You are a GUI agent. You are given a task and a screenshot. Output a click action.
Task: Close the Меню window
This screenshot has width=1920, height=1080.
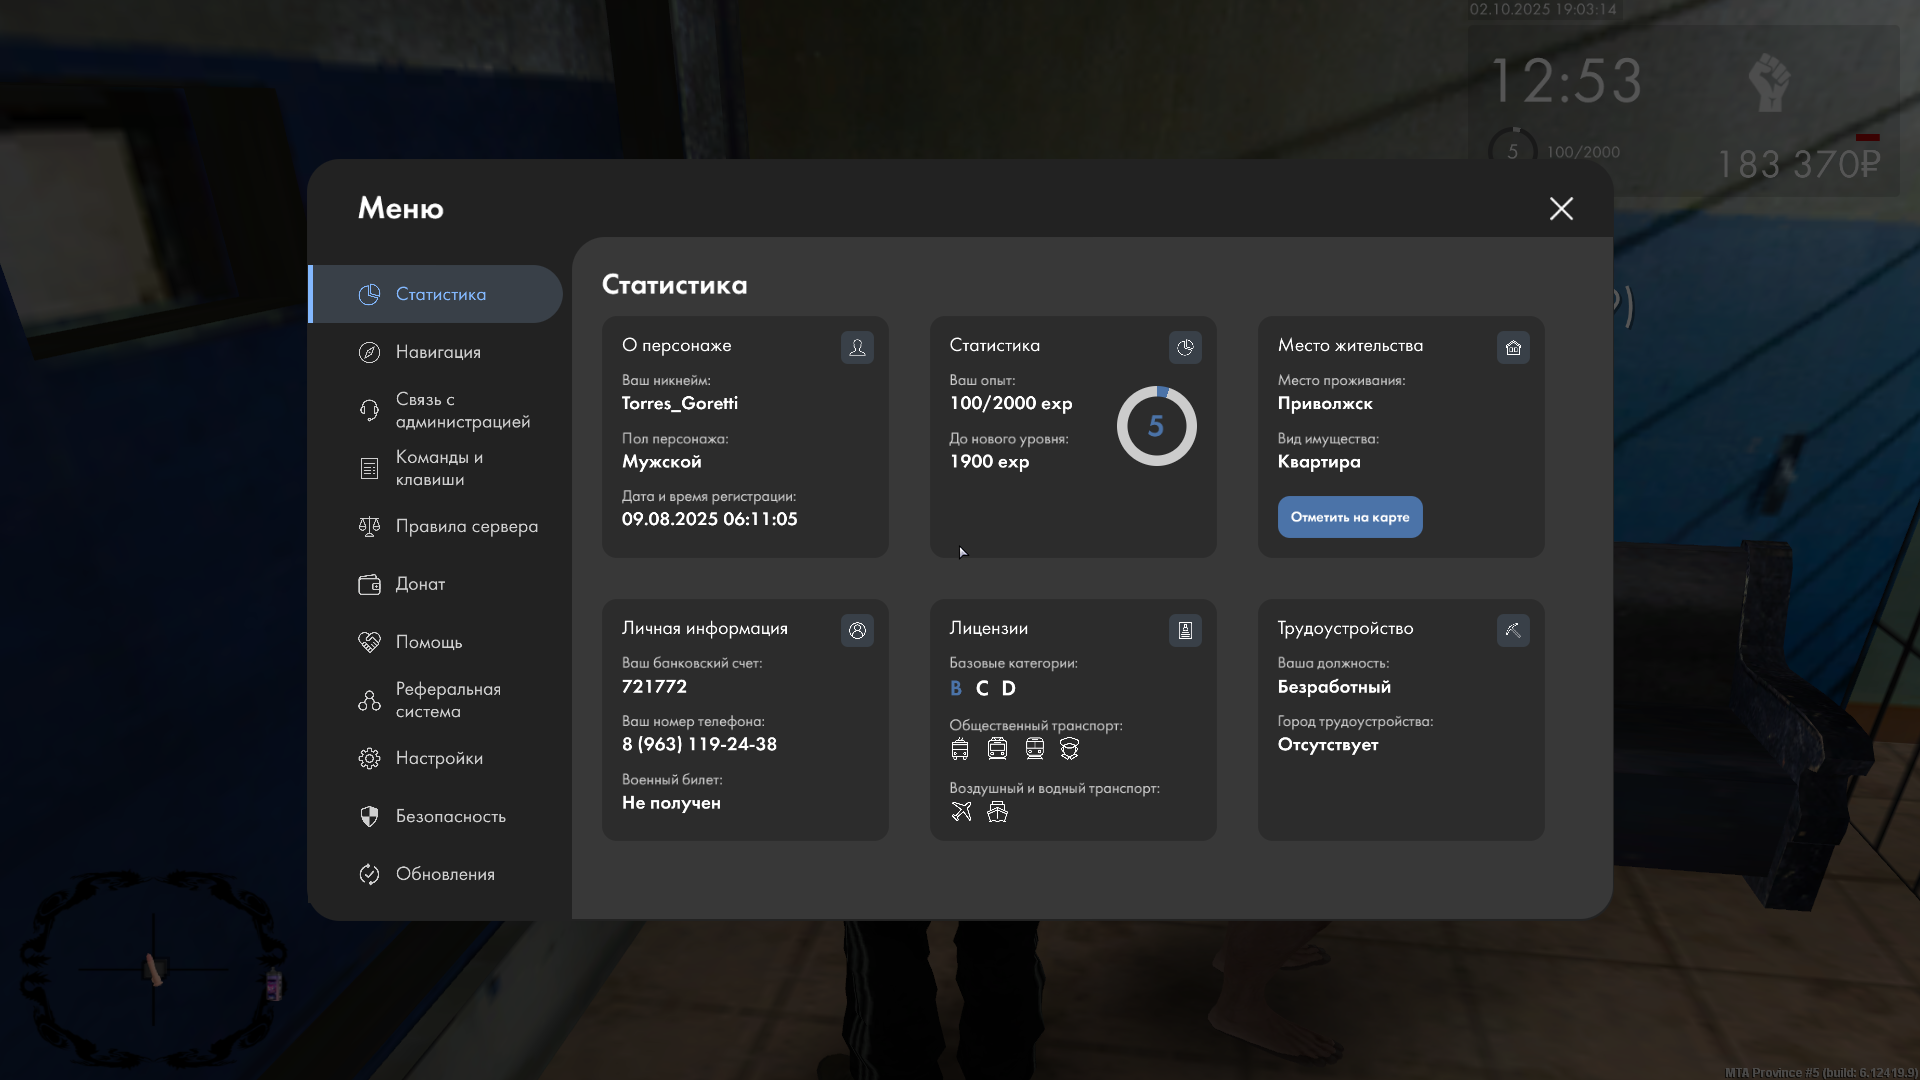pos(1561,208)
